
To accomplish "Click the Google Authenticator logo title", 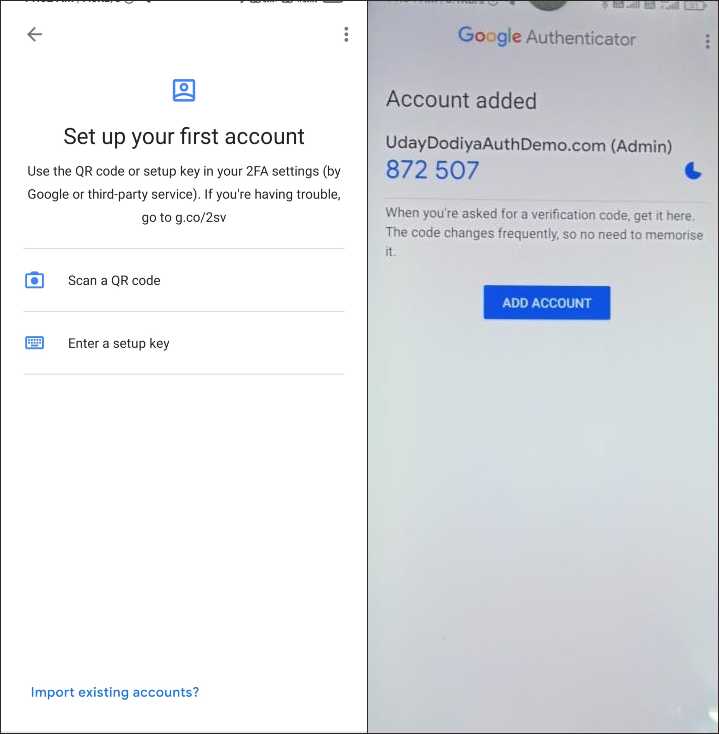I will [547, 37].
